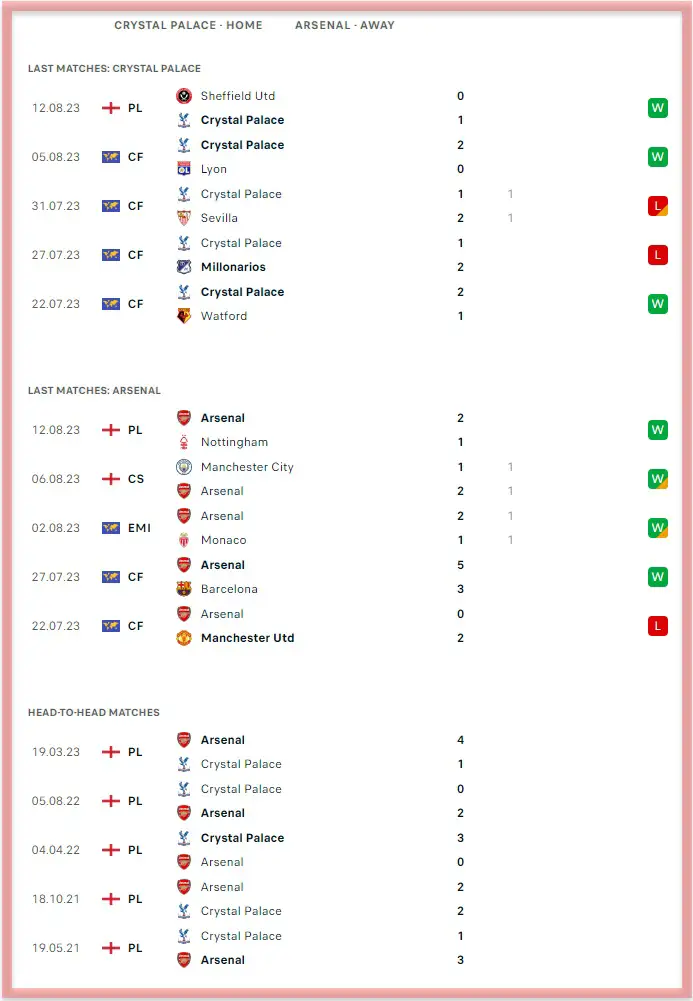Click the Monaco club crest
The image size is (693, 1001).
(184, 540)
